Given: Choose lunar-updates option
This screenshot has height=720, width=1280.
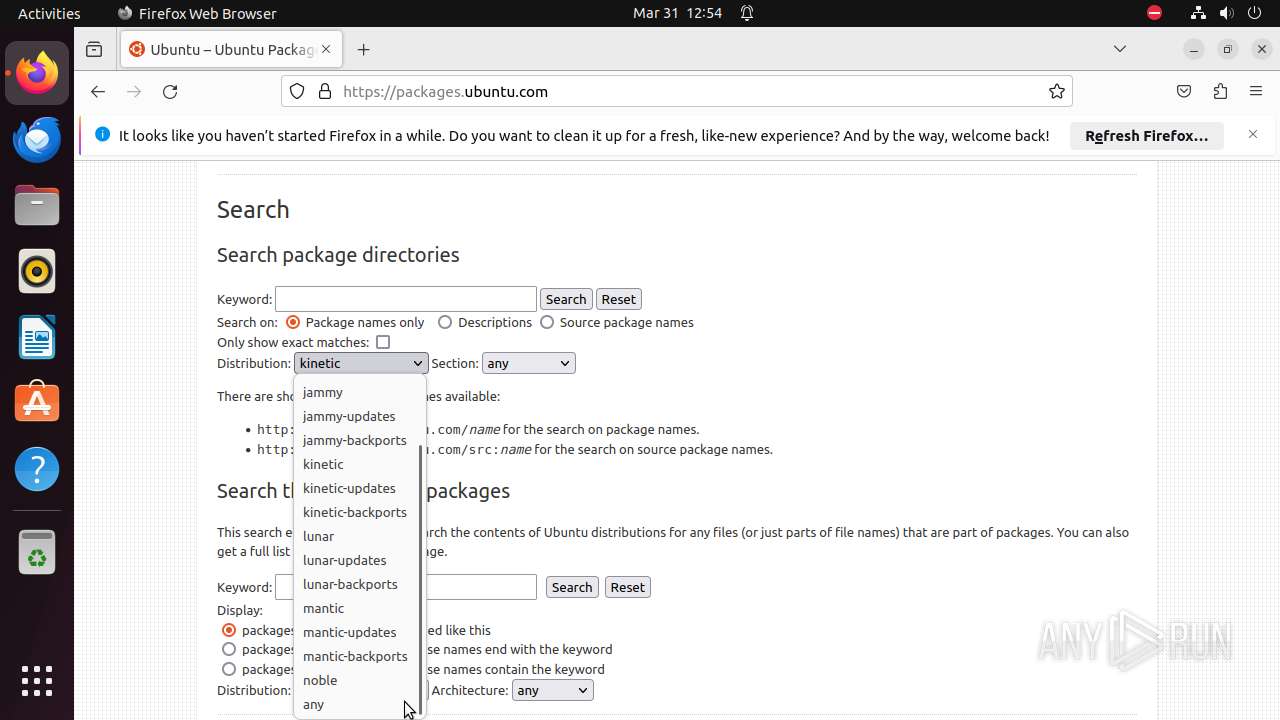Looking at the screenshot, I should pyautogui.click(x=357, y=560).
